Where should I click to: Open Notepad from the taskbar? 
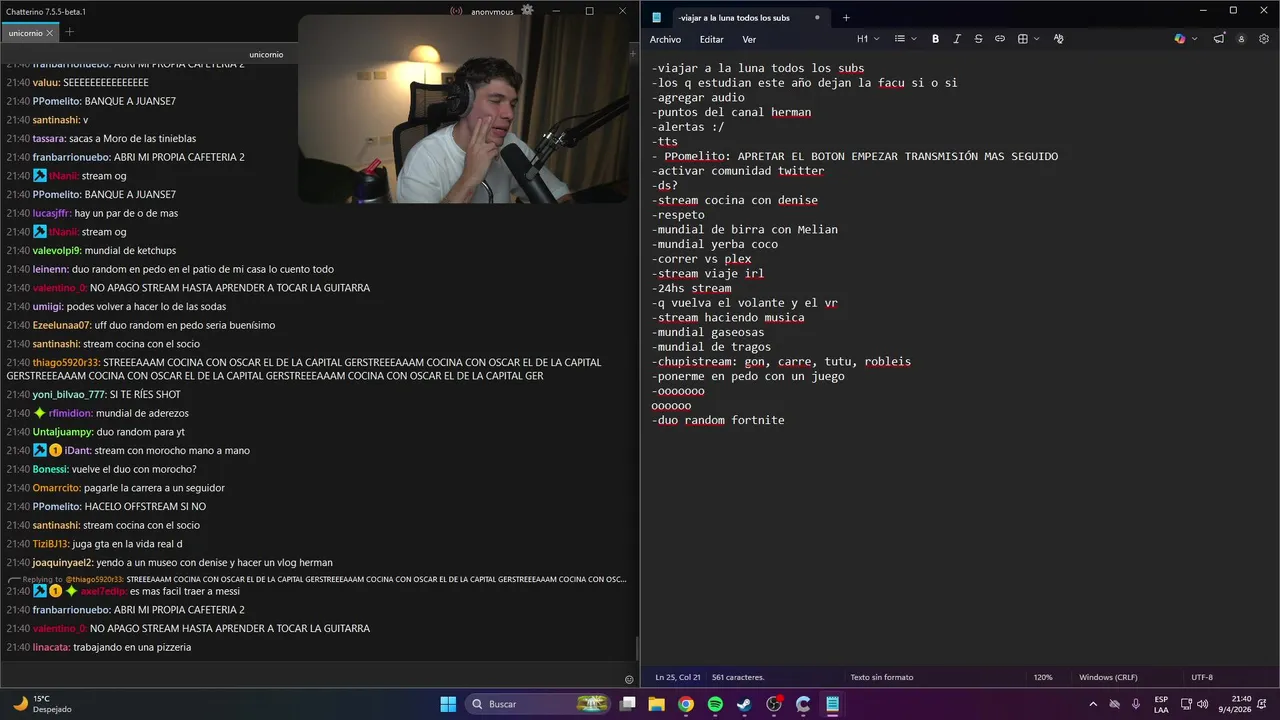[832, 704]
